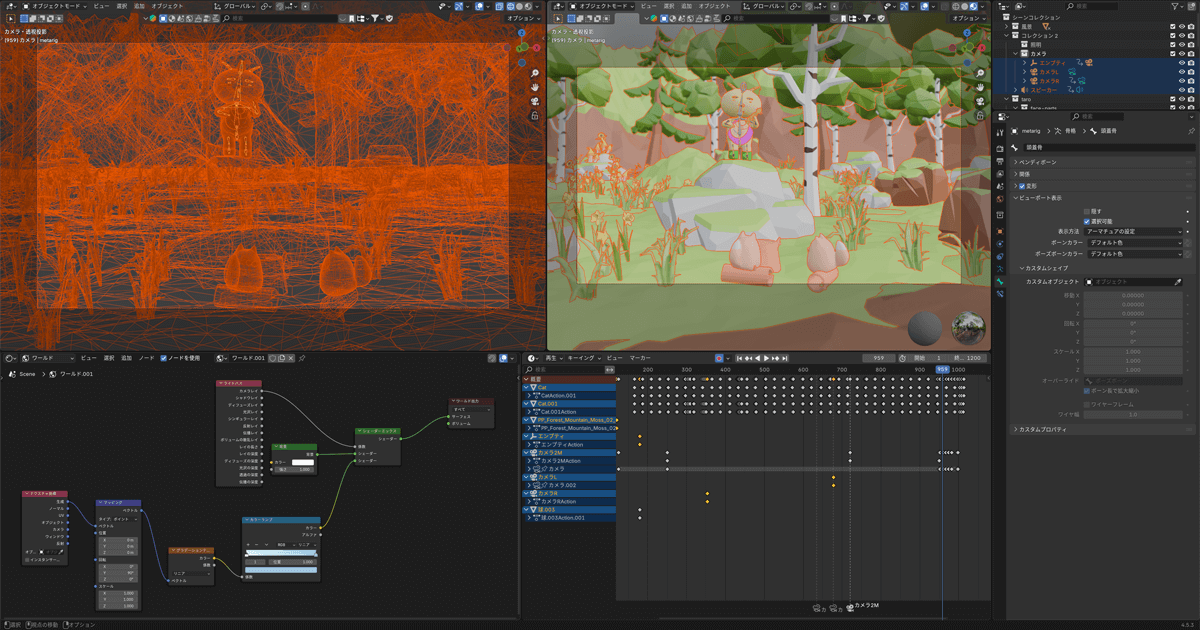Click the filter funnel icon in the Outliner

pyautogui.click(x=1175, y=7)
